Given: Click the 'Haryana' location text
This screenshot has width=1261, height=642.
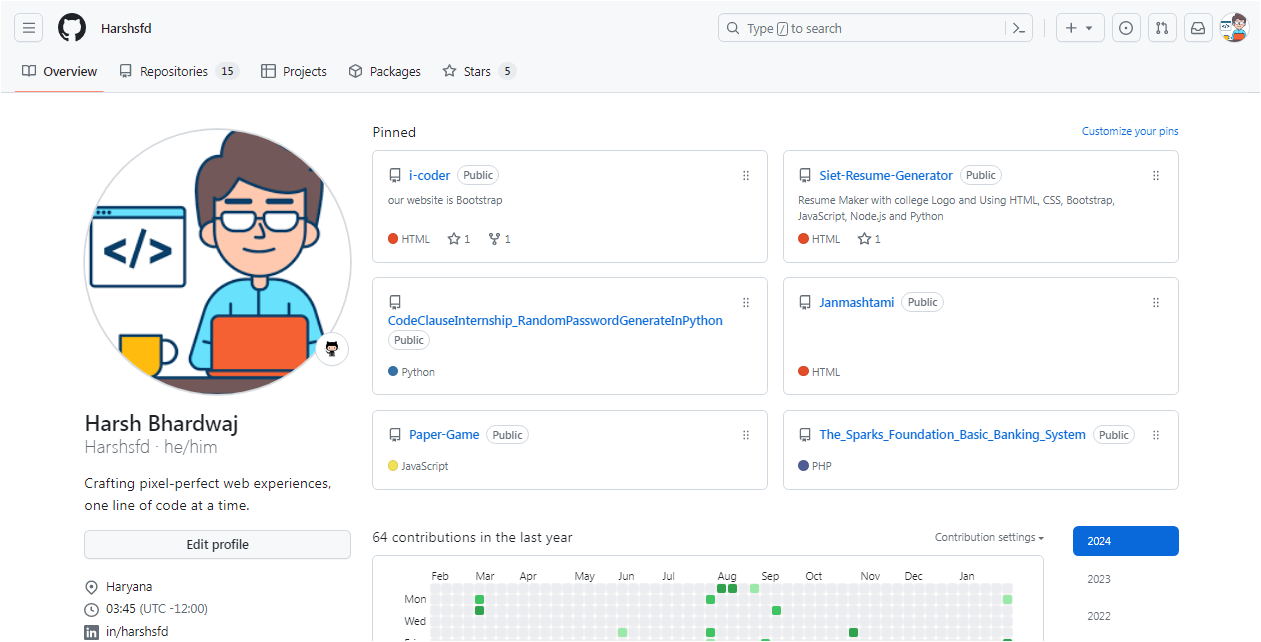Looking at the screenshot, I should click(x=129, y=587).
